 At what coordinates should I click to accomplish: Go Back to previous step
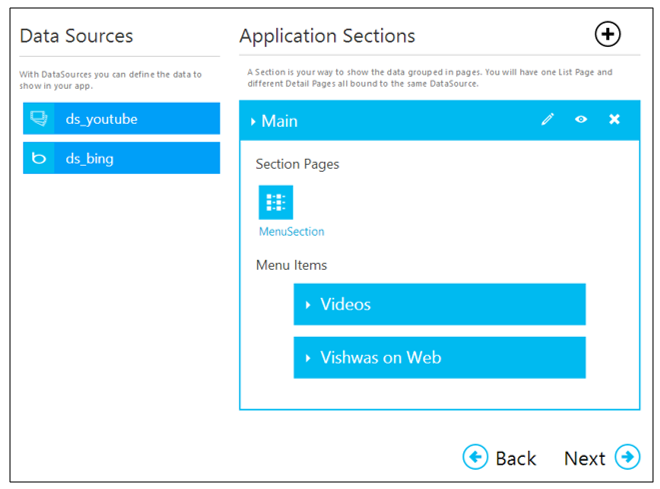click(516, 458)
